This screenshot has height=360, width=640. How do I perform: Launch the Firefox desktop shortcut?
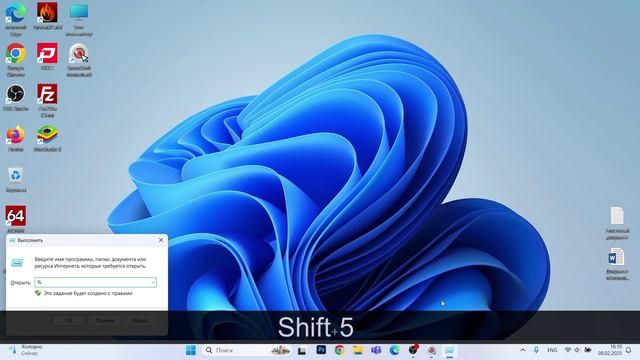[x=16, y=139]
